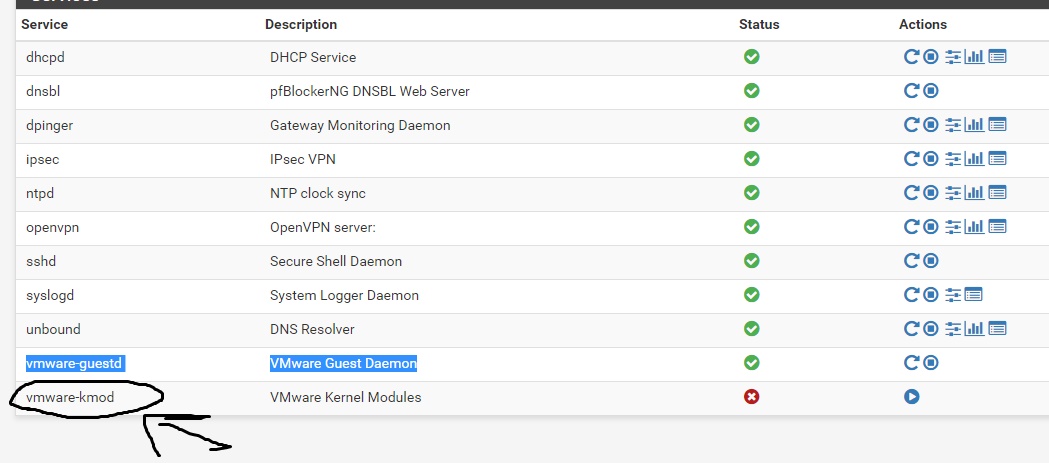The height and width of the screenshot is (463, 1049).
Task: View related status chart for ntpd
Action: (974, 193)
